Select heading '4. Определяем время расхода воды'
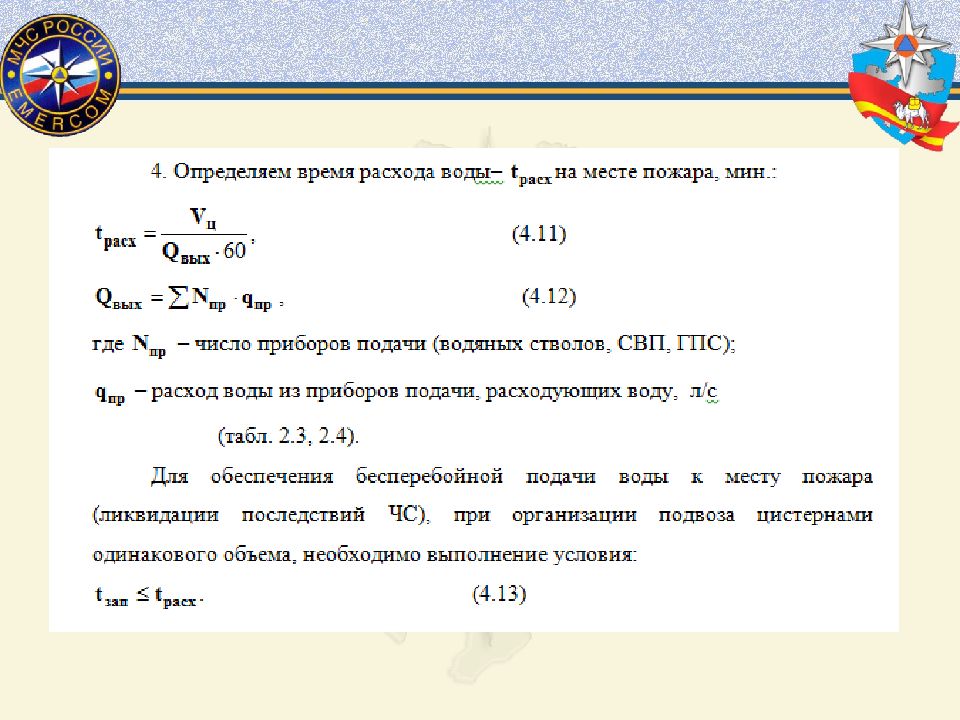Screen dimensions: 960x720 click(x=320, y=171)
